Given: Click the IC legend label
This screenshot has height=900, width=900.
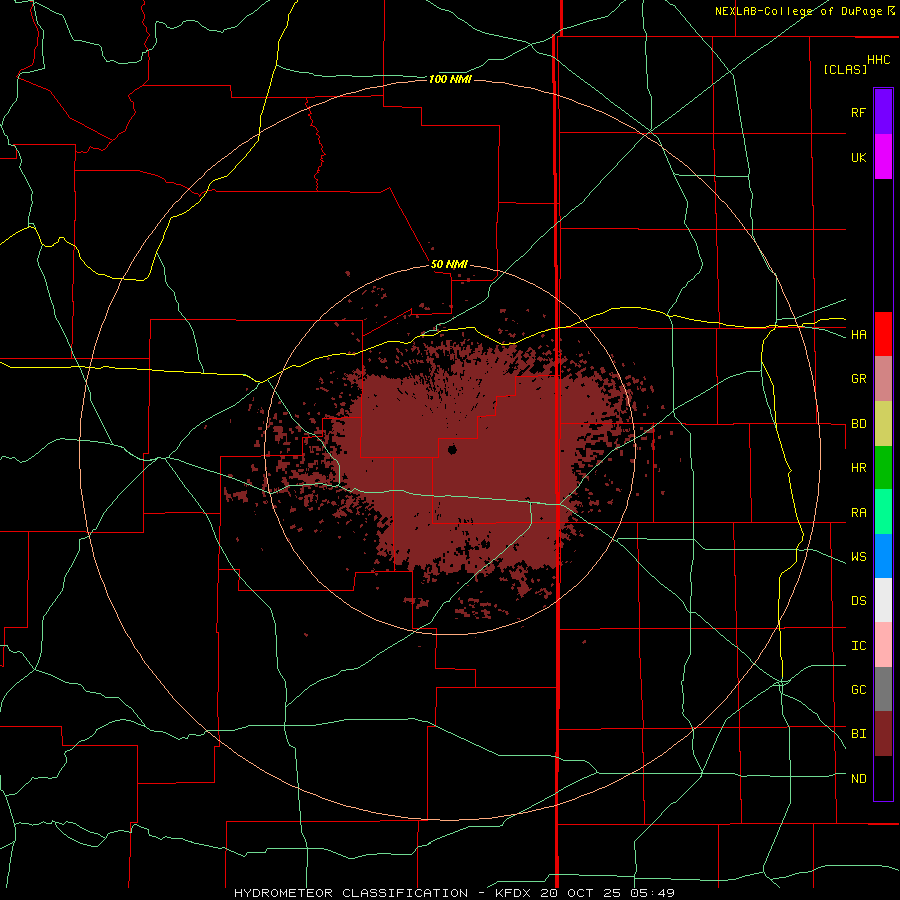Looking at the screenshot, I should pyautogui.click(x=858, y=646).
